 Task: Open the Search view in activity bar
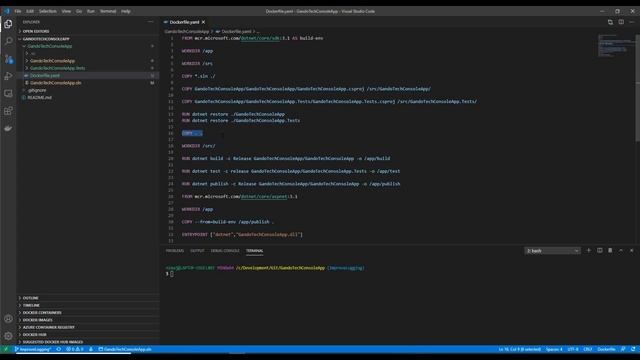point(8,41)
